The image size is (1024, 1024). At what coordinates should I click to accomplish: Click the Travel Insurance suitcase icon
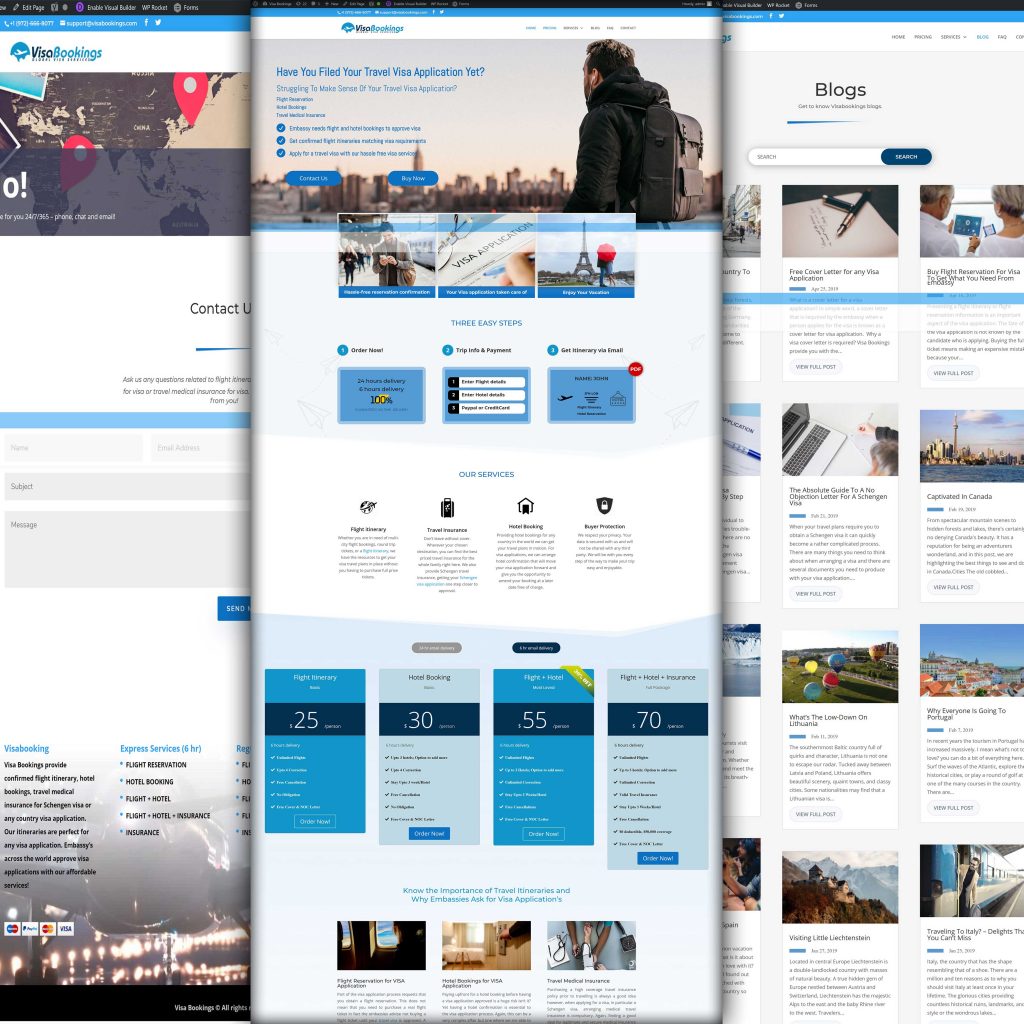447,507
